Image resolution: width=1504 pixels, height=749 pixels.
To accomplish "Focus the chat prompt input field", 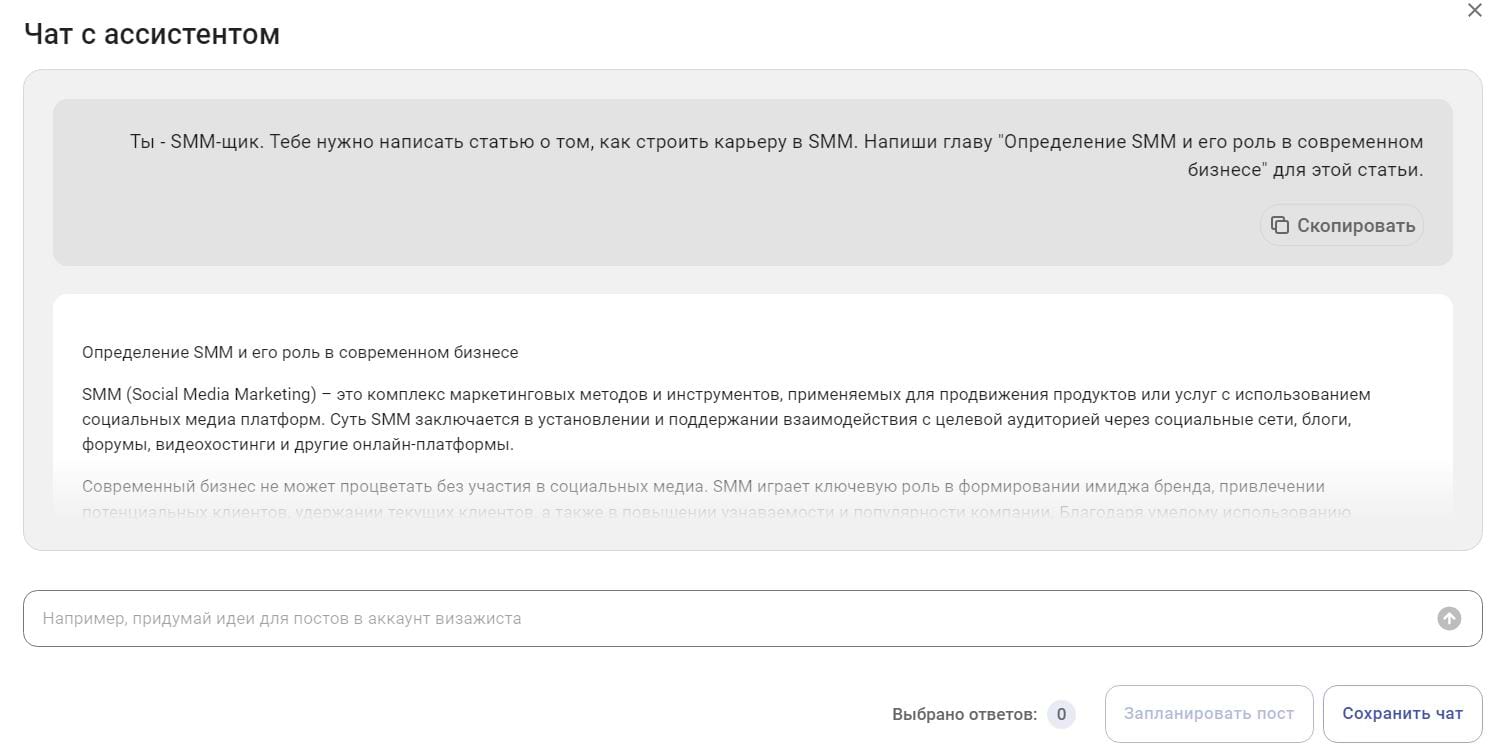I will (752, 618).
